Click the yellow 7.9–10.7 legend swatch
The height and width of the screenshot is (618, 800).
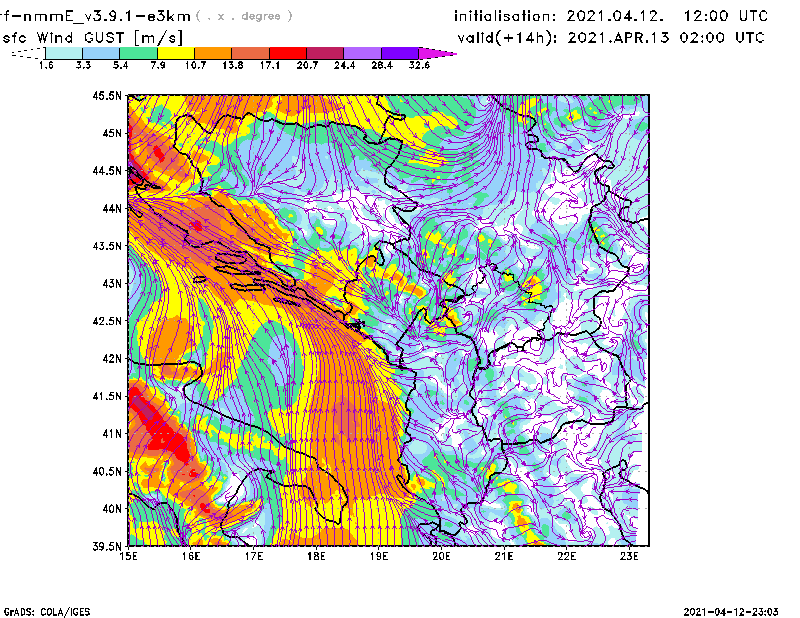(x=176, y=53)
